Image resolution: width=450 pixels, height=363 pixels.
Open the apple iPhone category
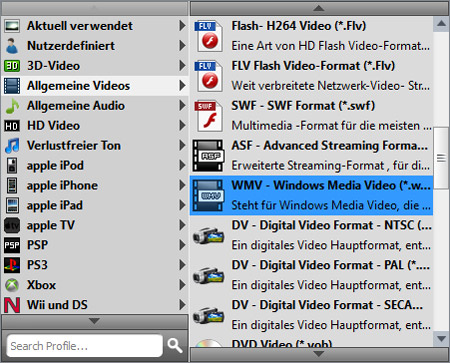[95, 185]
